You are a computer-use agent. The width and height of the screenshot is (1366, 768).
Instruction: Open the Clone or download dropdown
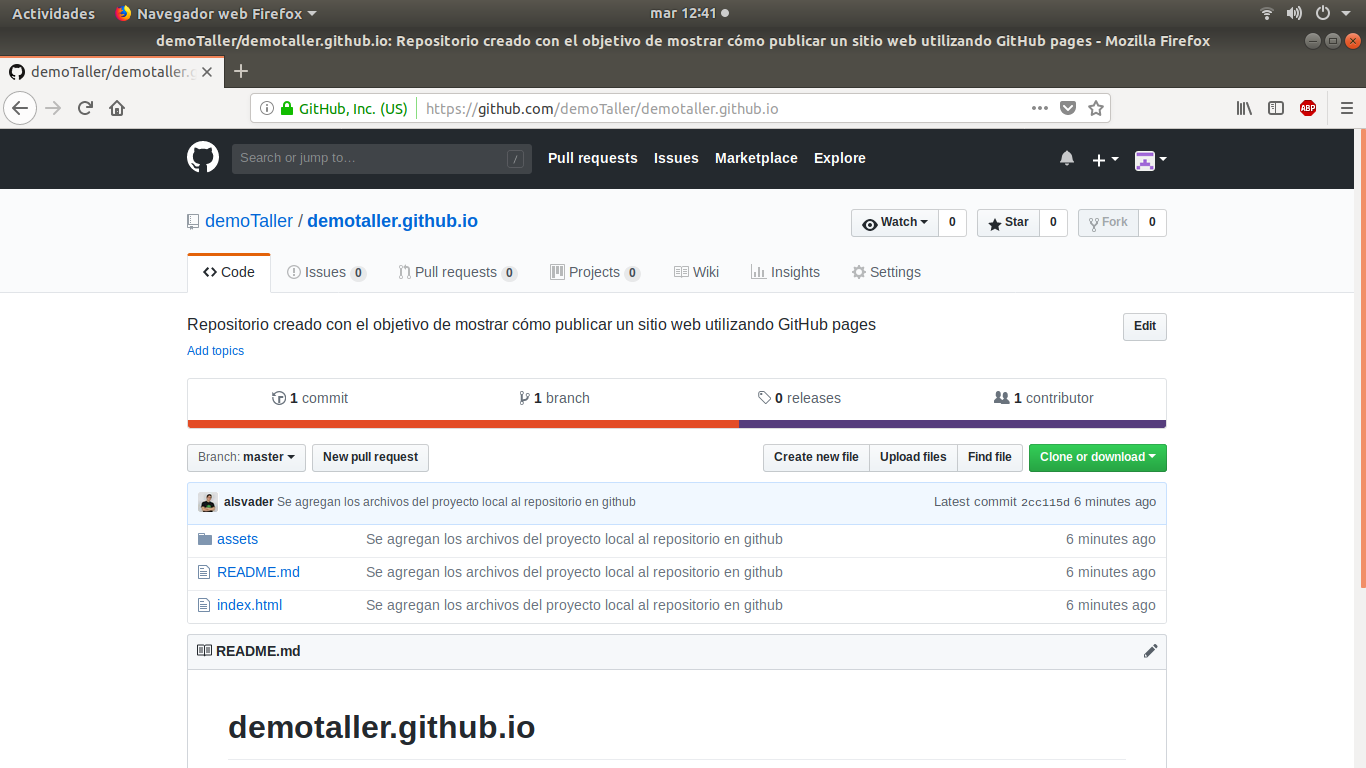pos(1097,457)
